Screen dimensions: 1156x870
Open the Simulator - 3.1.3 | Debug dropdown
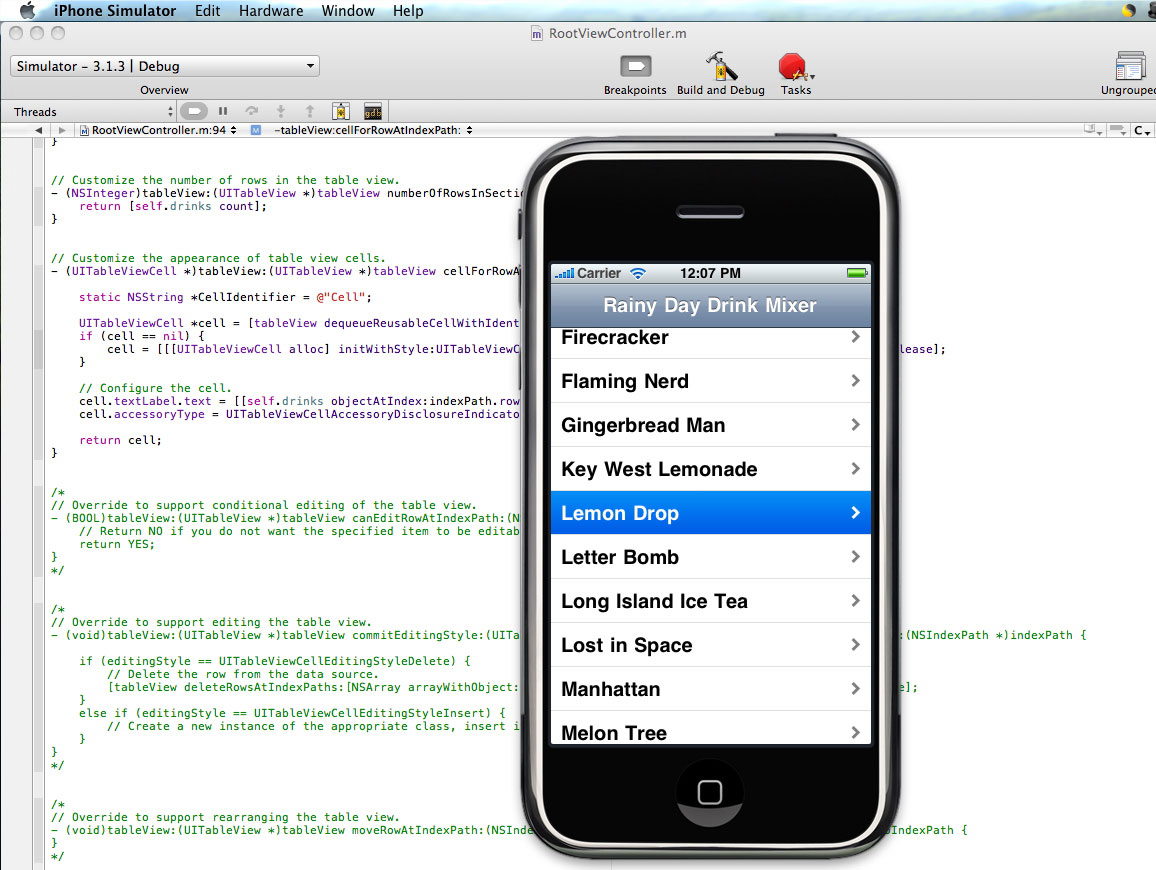pos(164,66)
